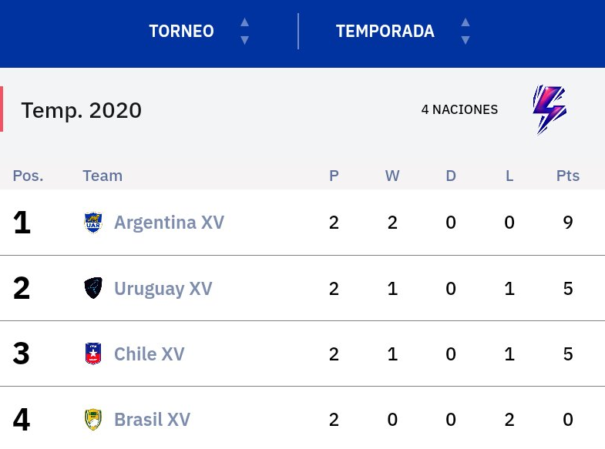Click the Pos. column header

[x=28, y=176]
